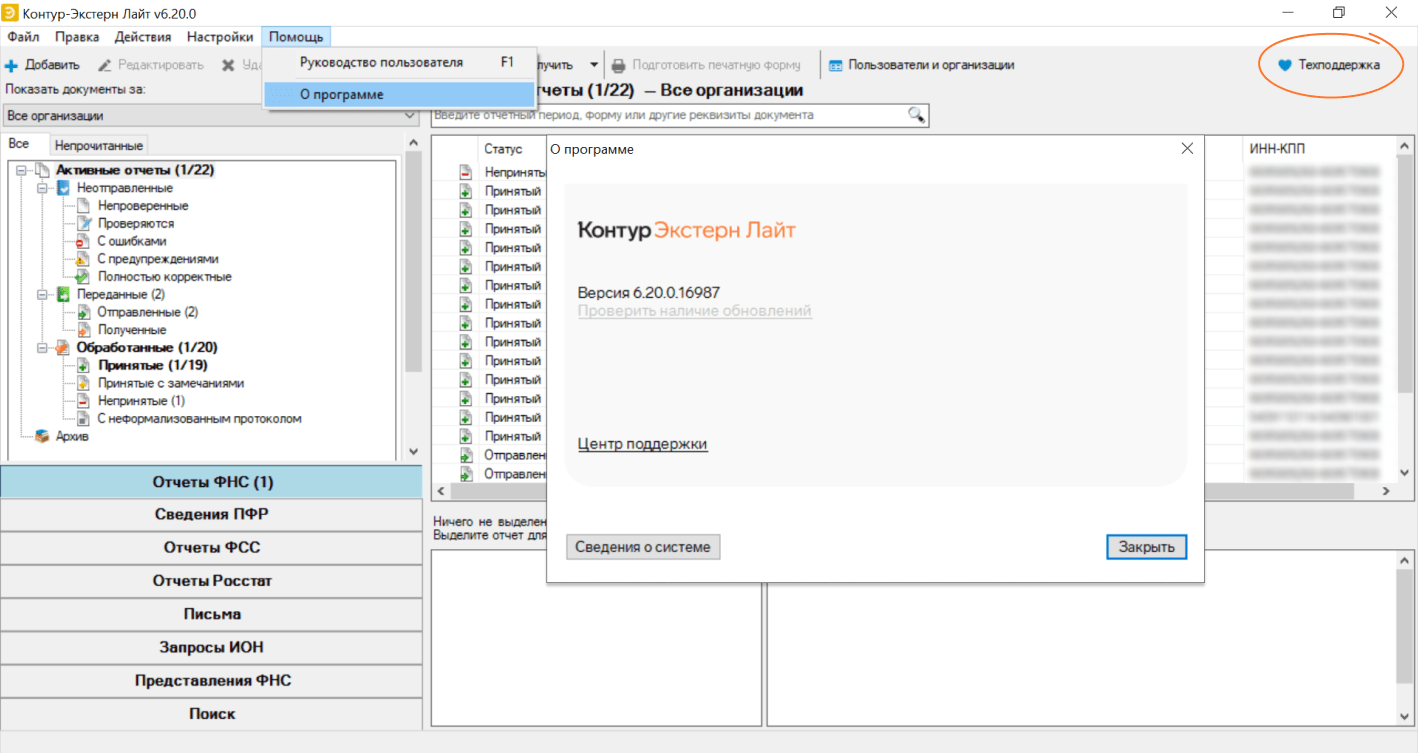Open the 'Все организации' dropdown
Viewport: 1418px width, 753px height.
(x=210, y=116)
